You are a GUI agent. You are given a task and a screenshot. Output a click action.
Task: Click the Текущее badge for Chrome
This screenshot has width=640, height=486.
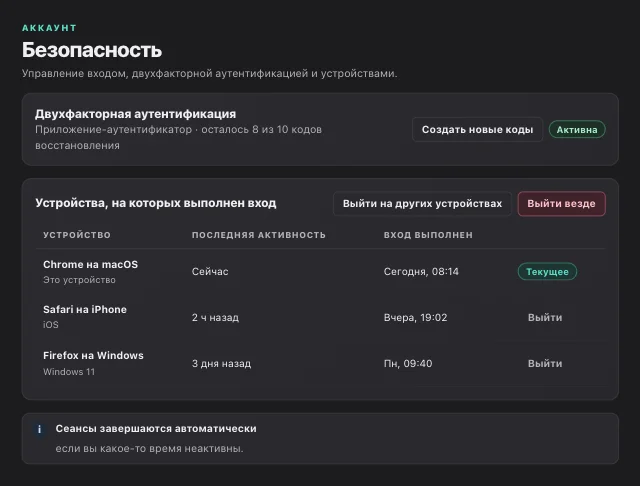tap(547, 272)
